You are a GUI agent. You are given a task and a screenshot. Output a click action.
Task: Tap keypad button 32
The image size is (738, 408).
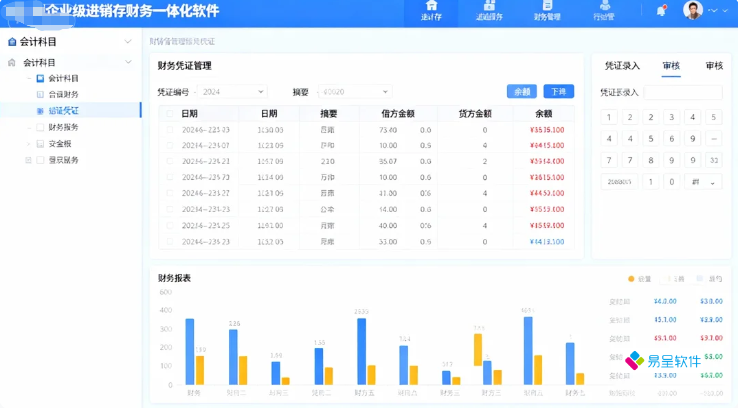coord(714,160)
